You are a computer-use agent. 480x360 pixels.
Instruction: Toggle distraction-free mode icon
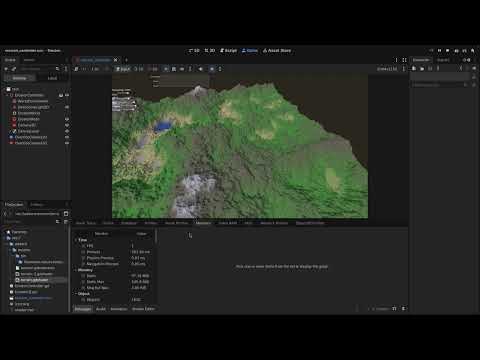pos(404,60)
